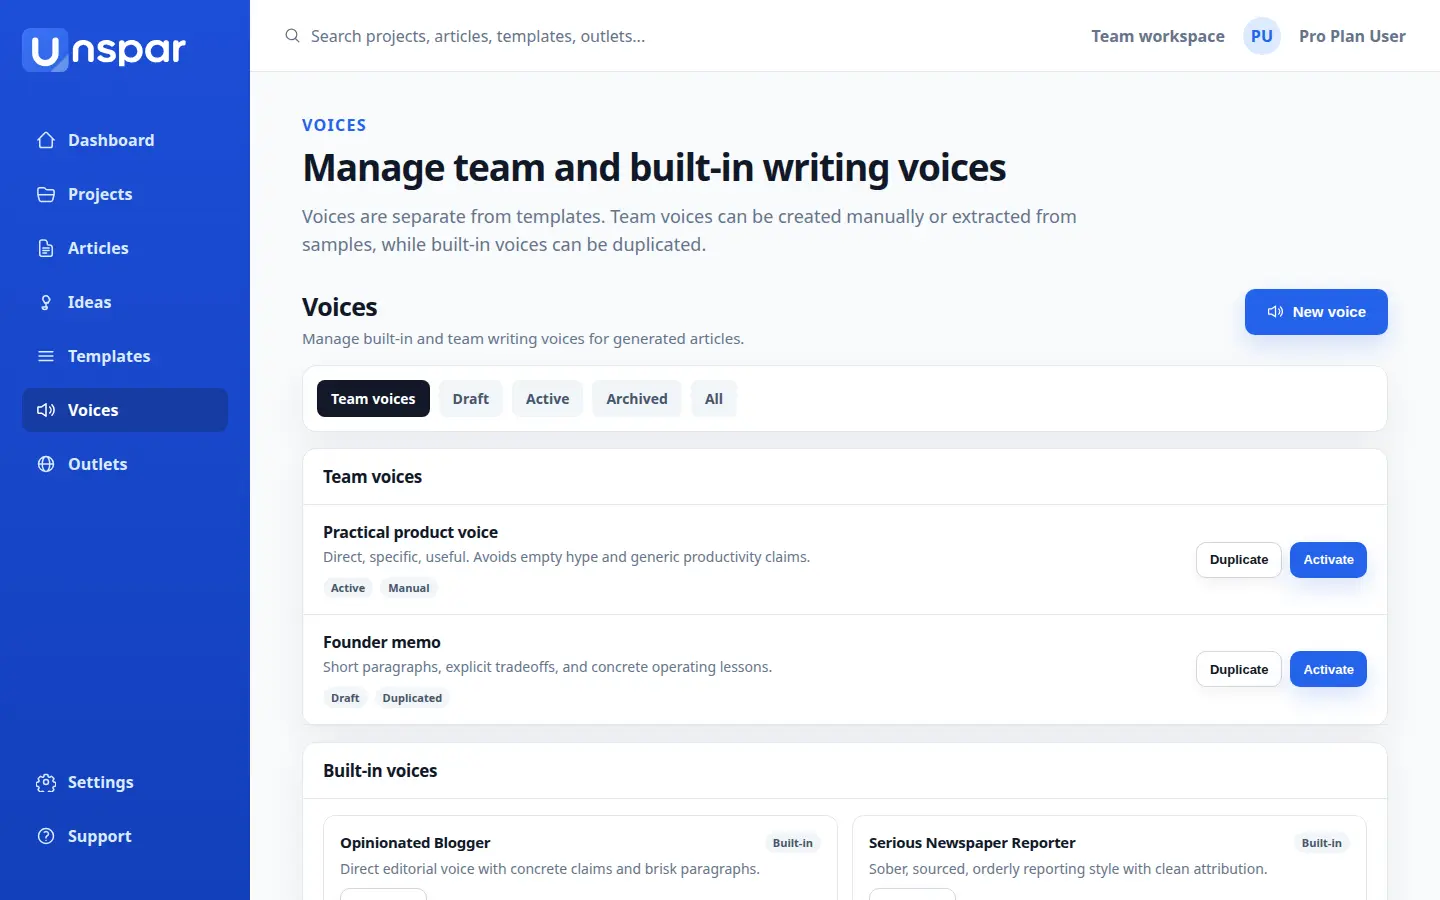Click the Articles document icon
Viewport: 1440px width, 900px height.
tap(46, 248)
